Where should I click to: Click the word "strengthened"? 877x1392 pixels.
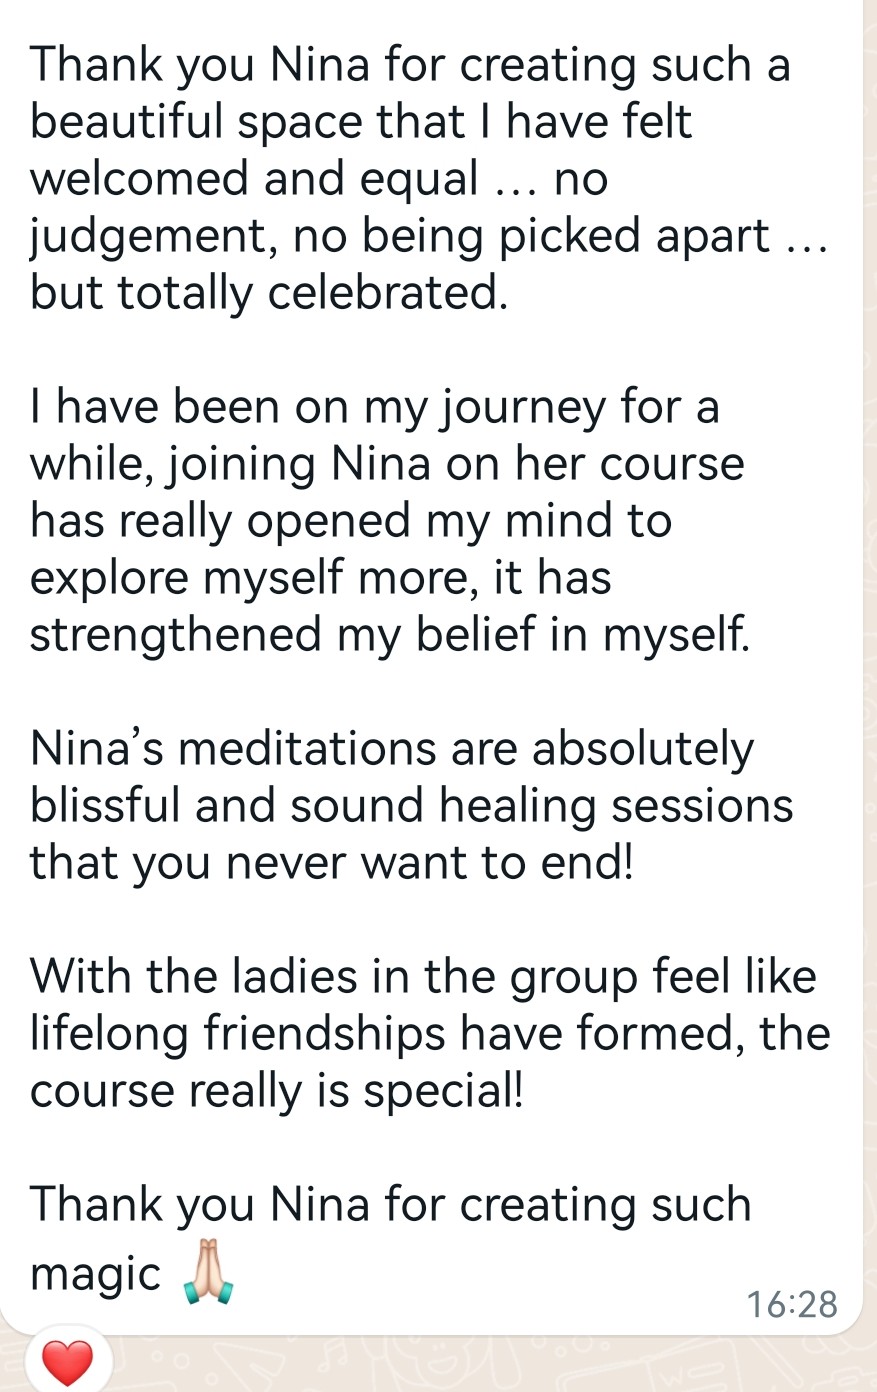176,635
